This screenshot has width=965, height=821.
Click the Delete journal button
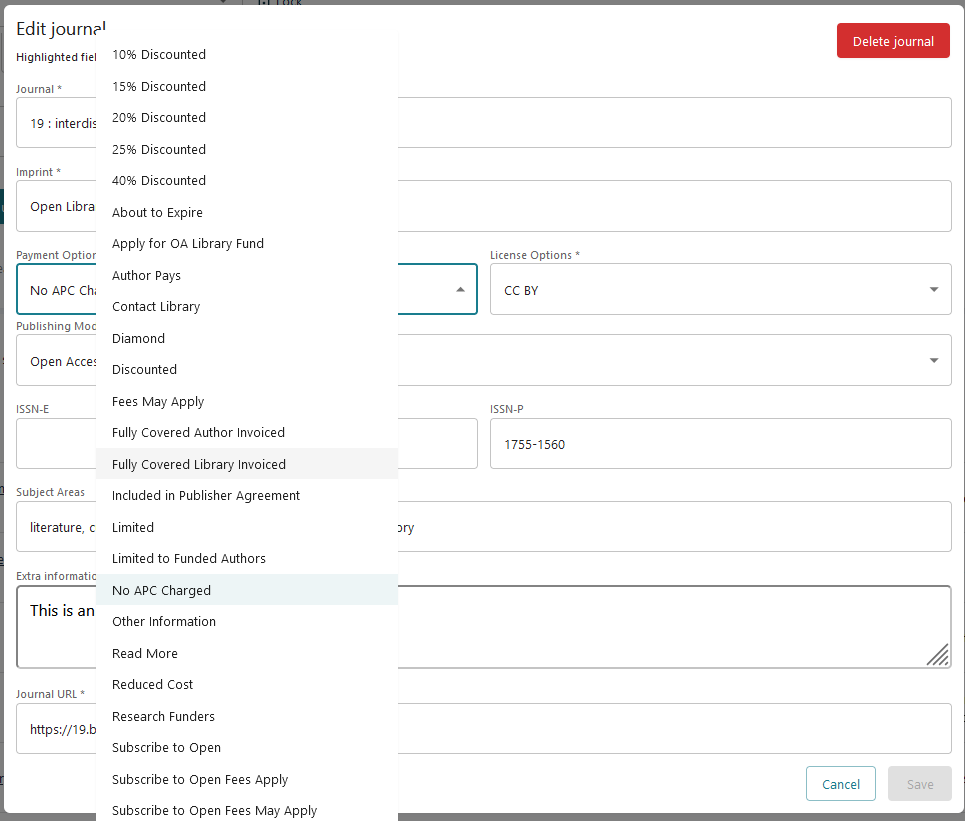[893, 40]
